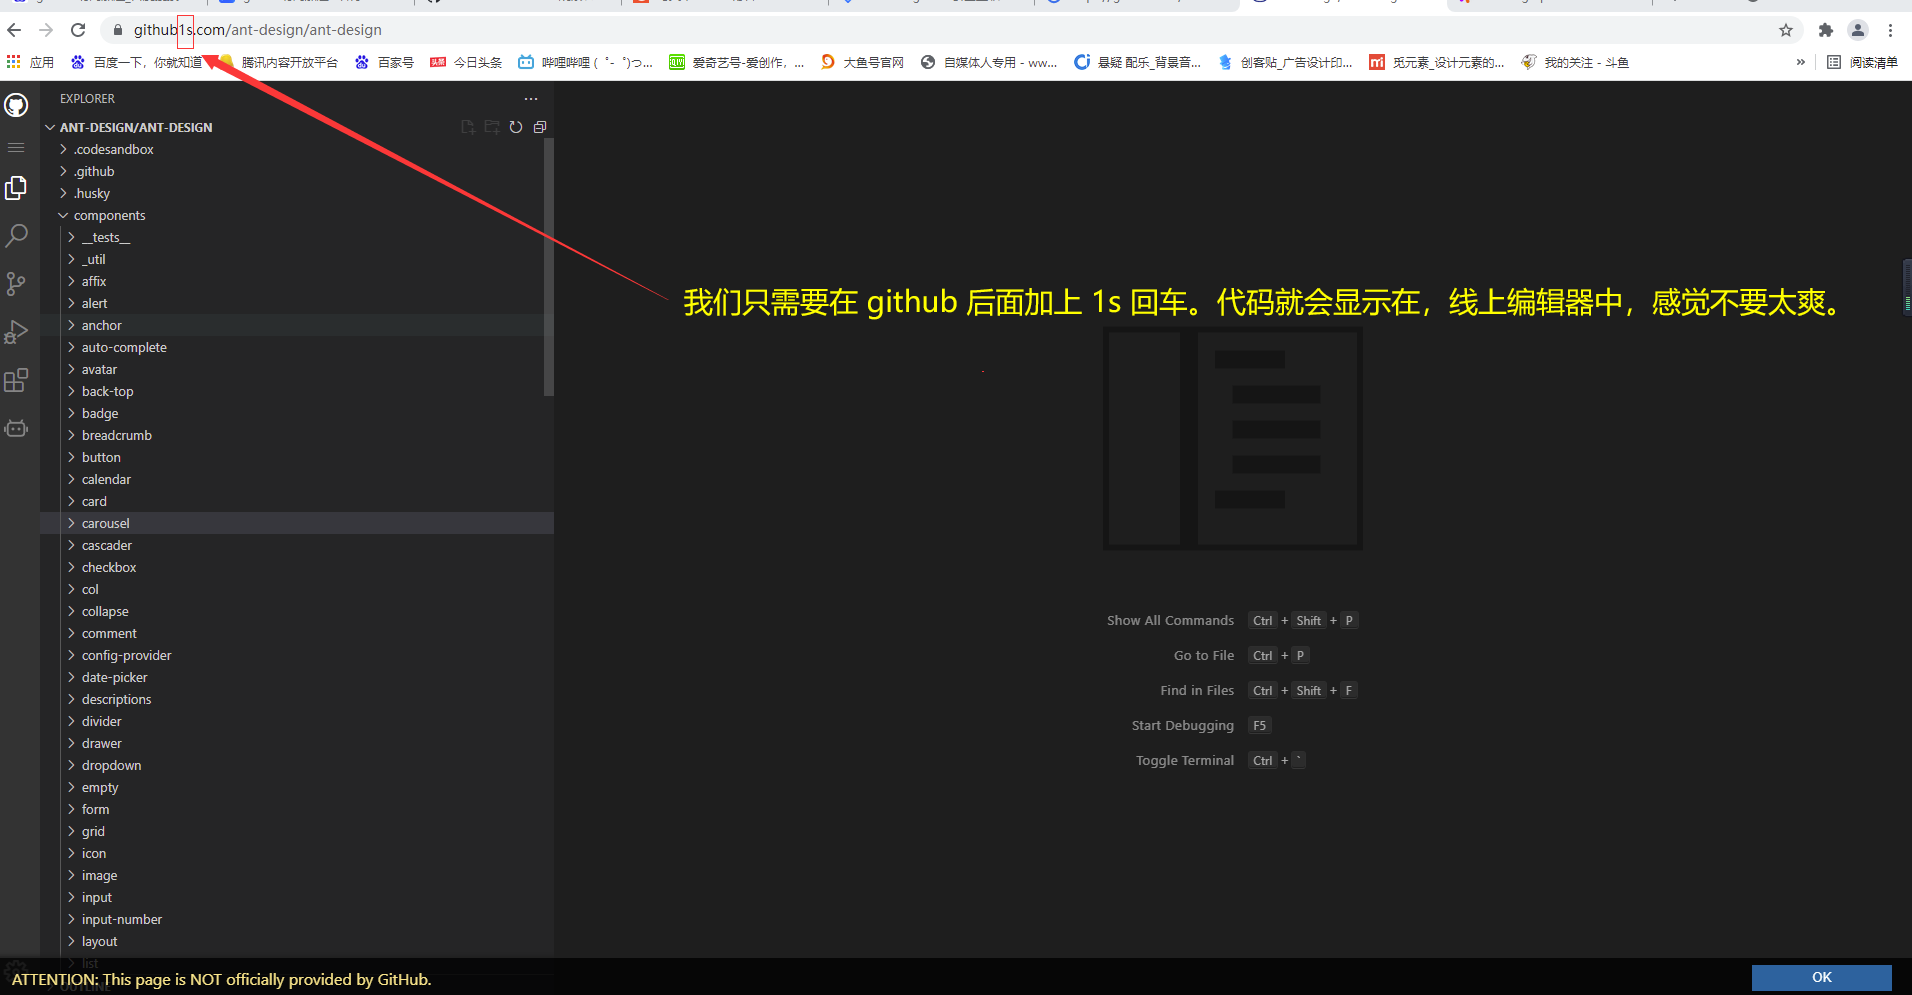Viewport: 1912px width, 995px height.
Task: Open the Chrome three-dot menu
Action: (x=1891, y=30)
